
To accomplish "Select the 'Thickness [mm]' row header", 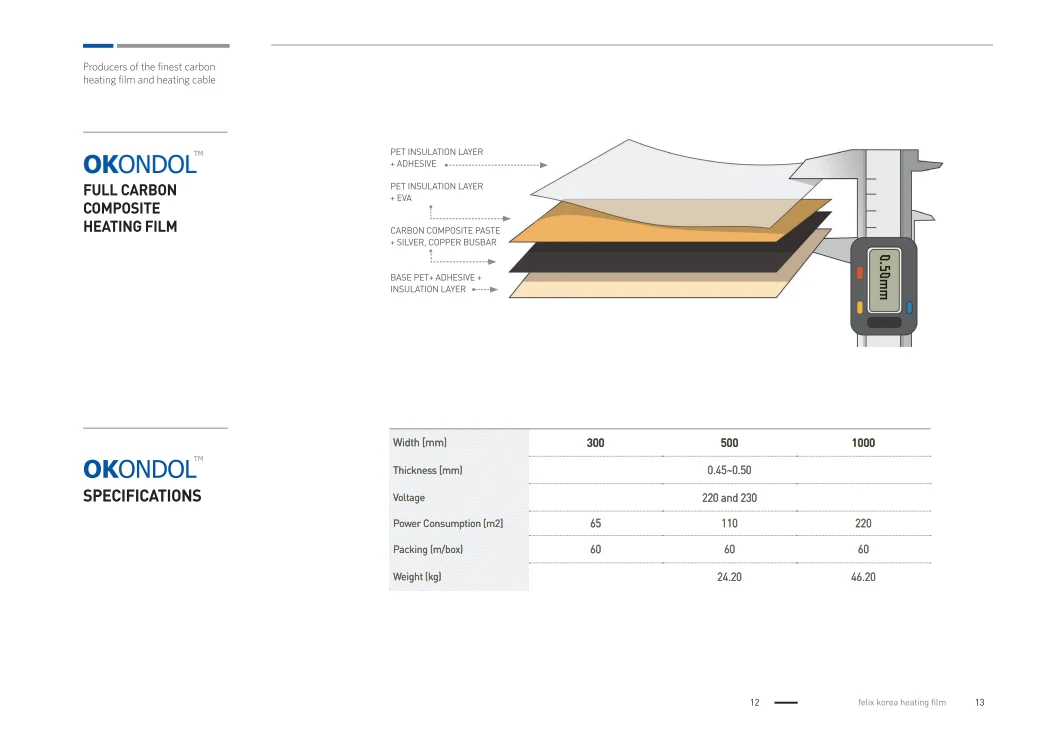I will click(428, 470).
